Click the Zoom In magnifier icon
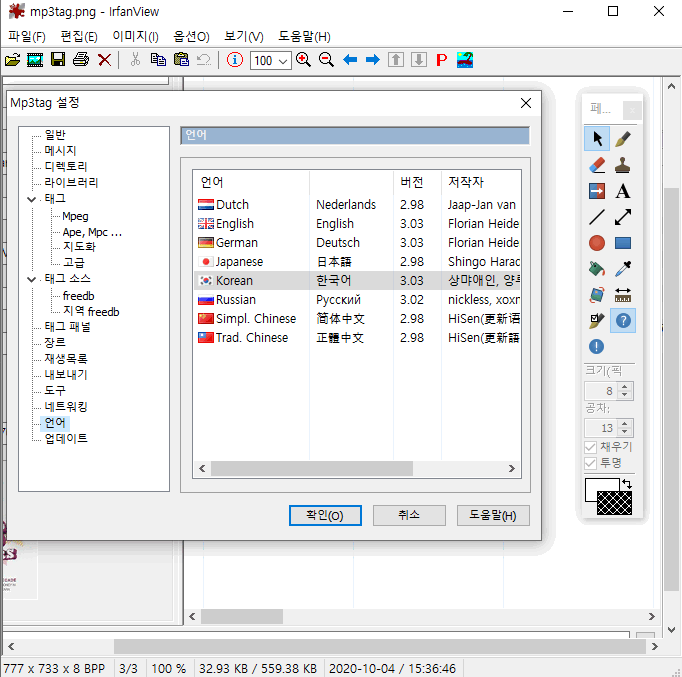This screenshot has height=677, width=682. tap(303, 60)
